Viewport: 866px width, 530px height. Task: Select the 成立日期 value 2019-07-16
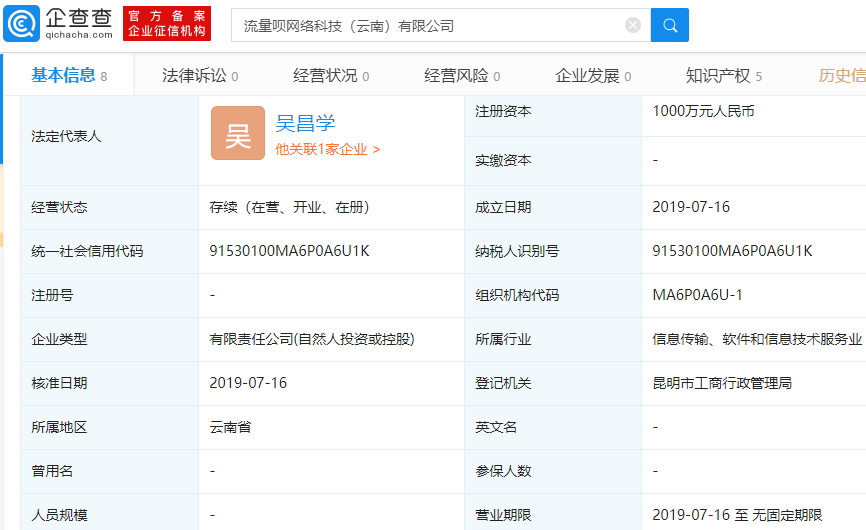click(x=691, y=207)
